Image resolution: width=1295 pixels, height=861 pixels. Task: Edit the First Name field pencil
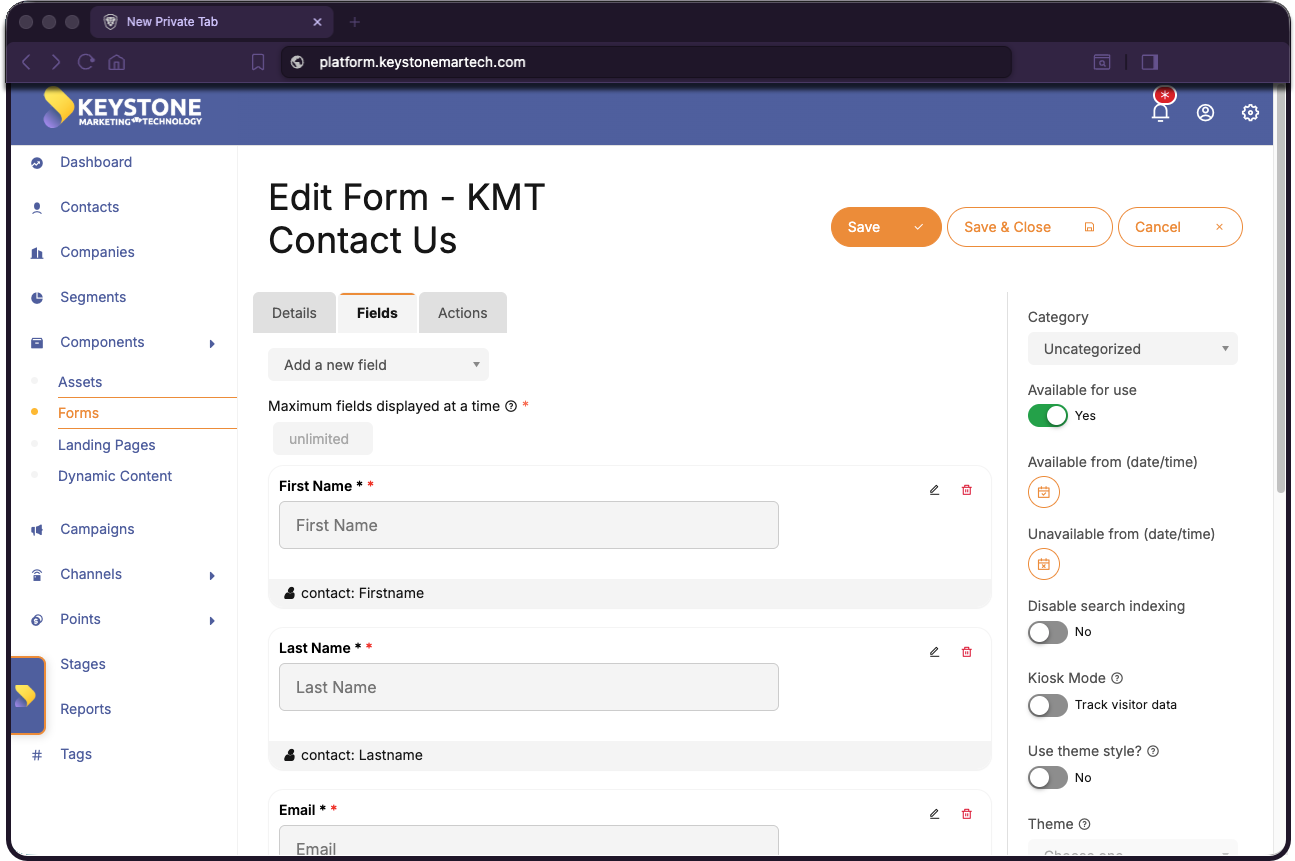click(934, 490)
